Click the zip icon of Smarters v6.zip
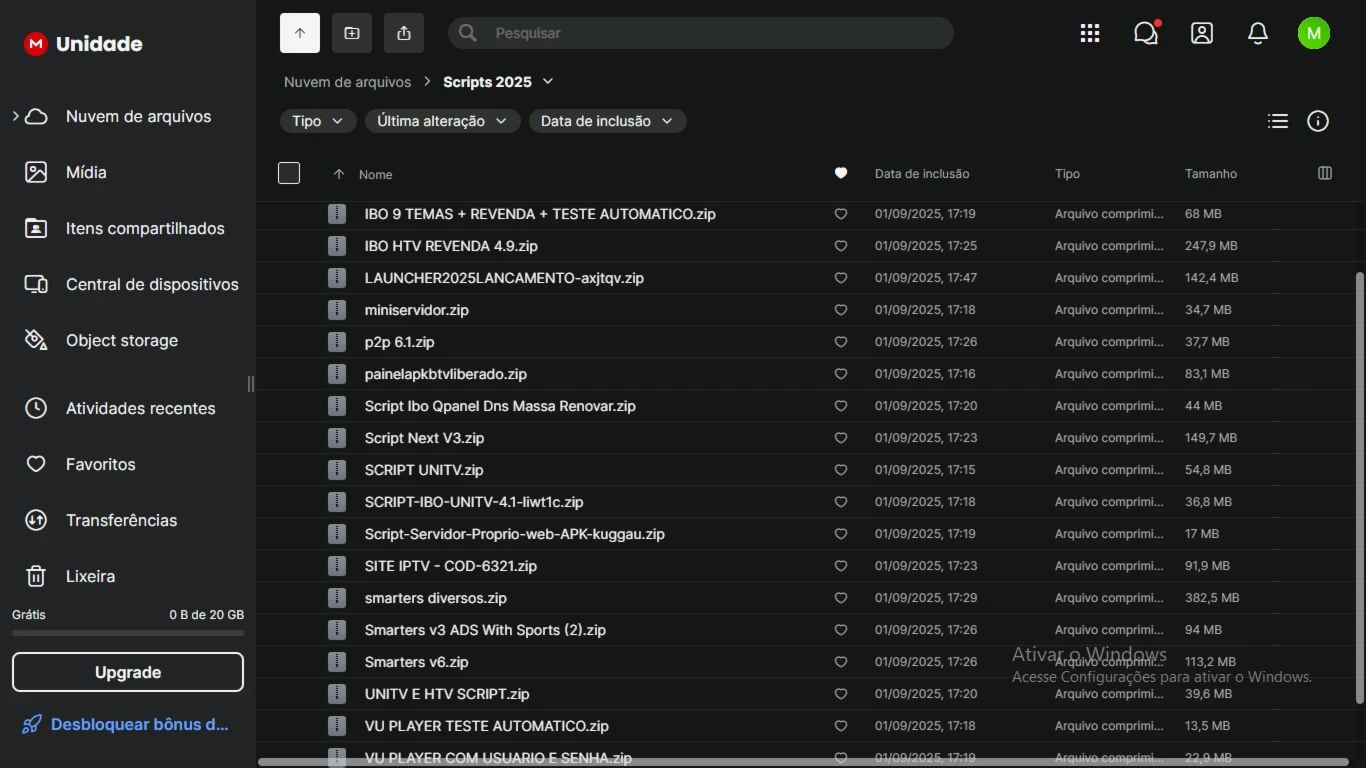This screenshot has height=768, width=1366. (337, 662)
